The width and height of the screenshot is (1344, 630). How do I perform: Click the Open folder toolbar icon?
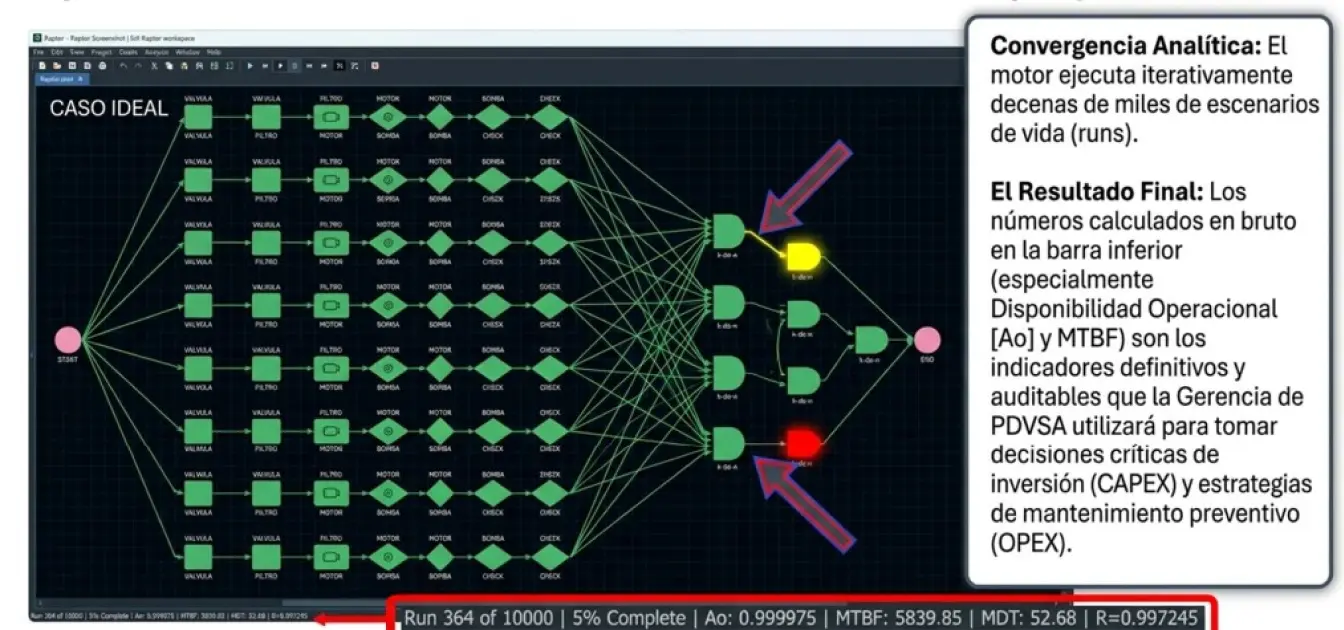coord(57,65)
